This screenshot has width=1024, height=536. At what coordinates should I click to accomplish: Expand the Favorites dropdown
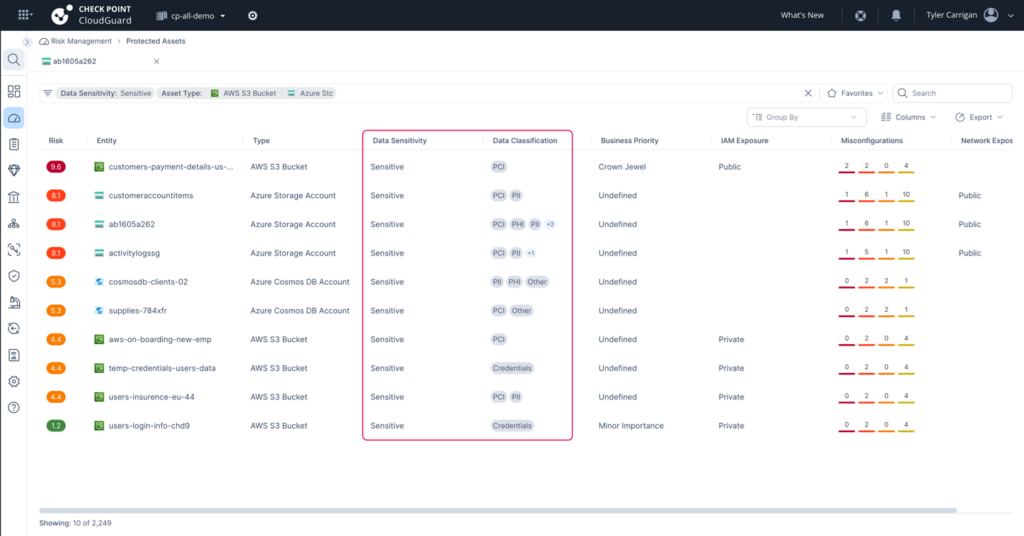click(x=855, y=93)
